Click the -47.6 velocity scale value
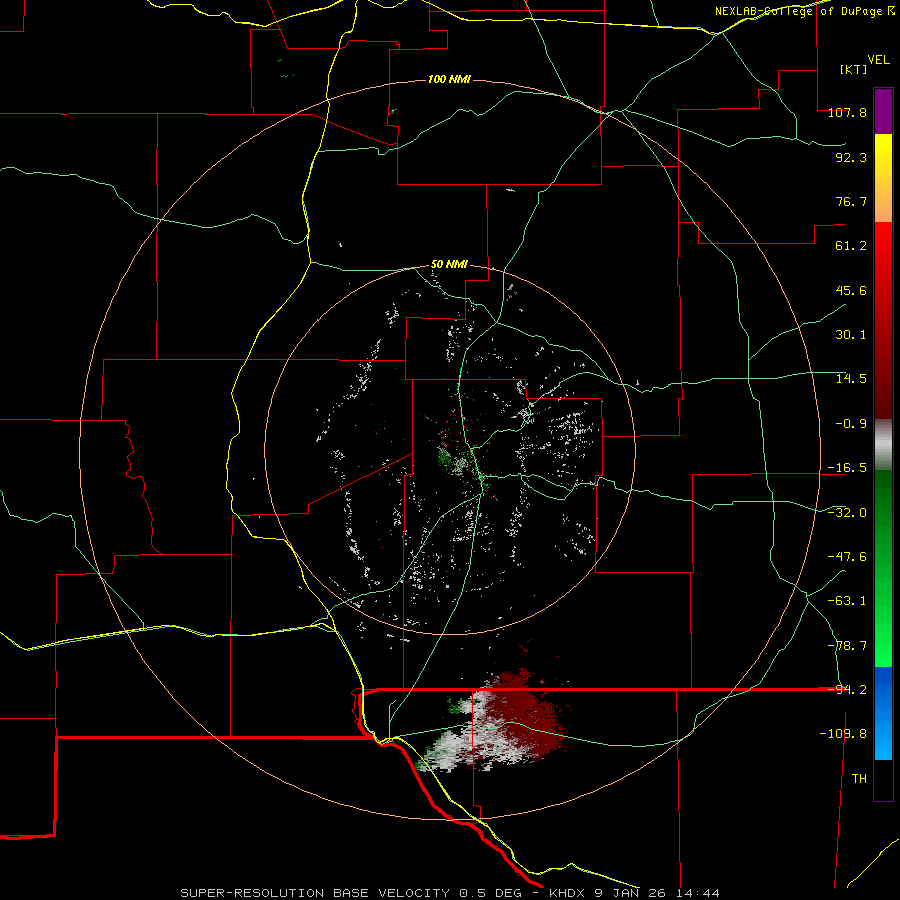The height and width of the screenshot is (900, 900). pyautogui.click(x=847, y=557)
